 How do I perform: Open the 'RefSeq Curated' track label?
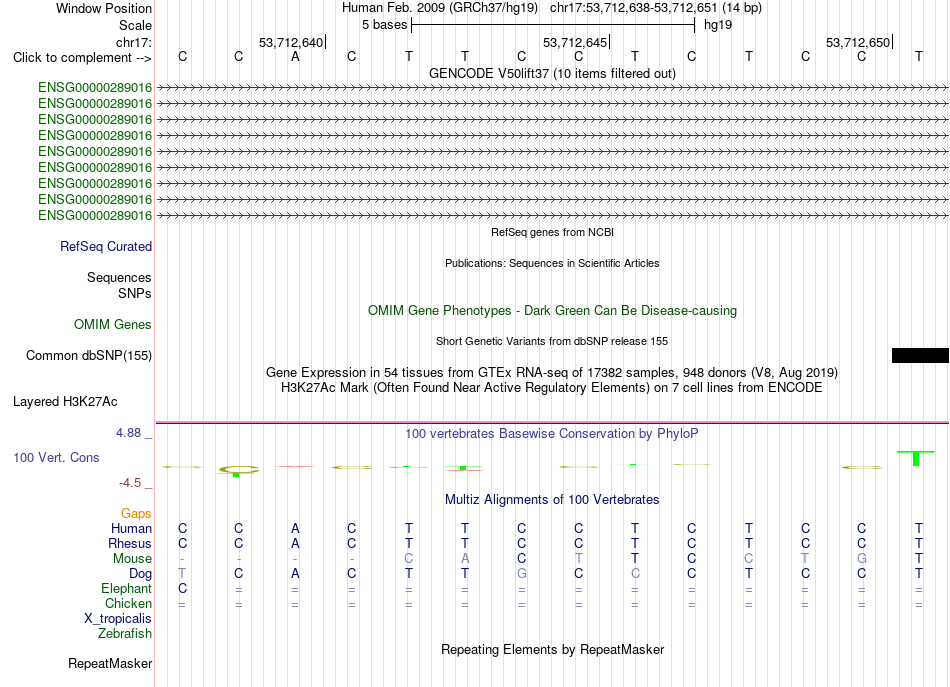pyautogui.click(x=106, y=247)
